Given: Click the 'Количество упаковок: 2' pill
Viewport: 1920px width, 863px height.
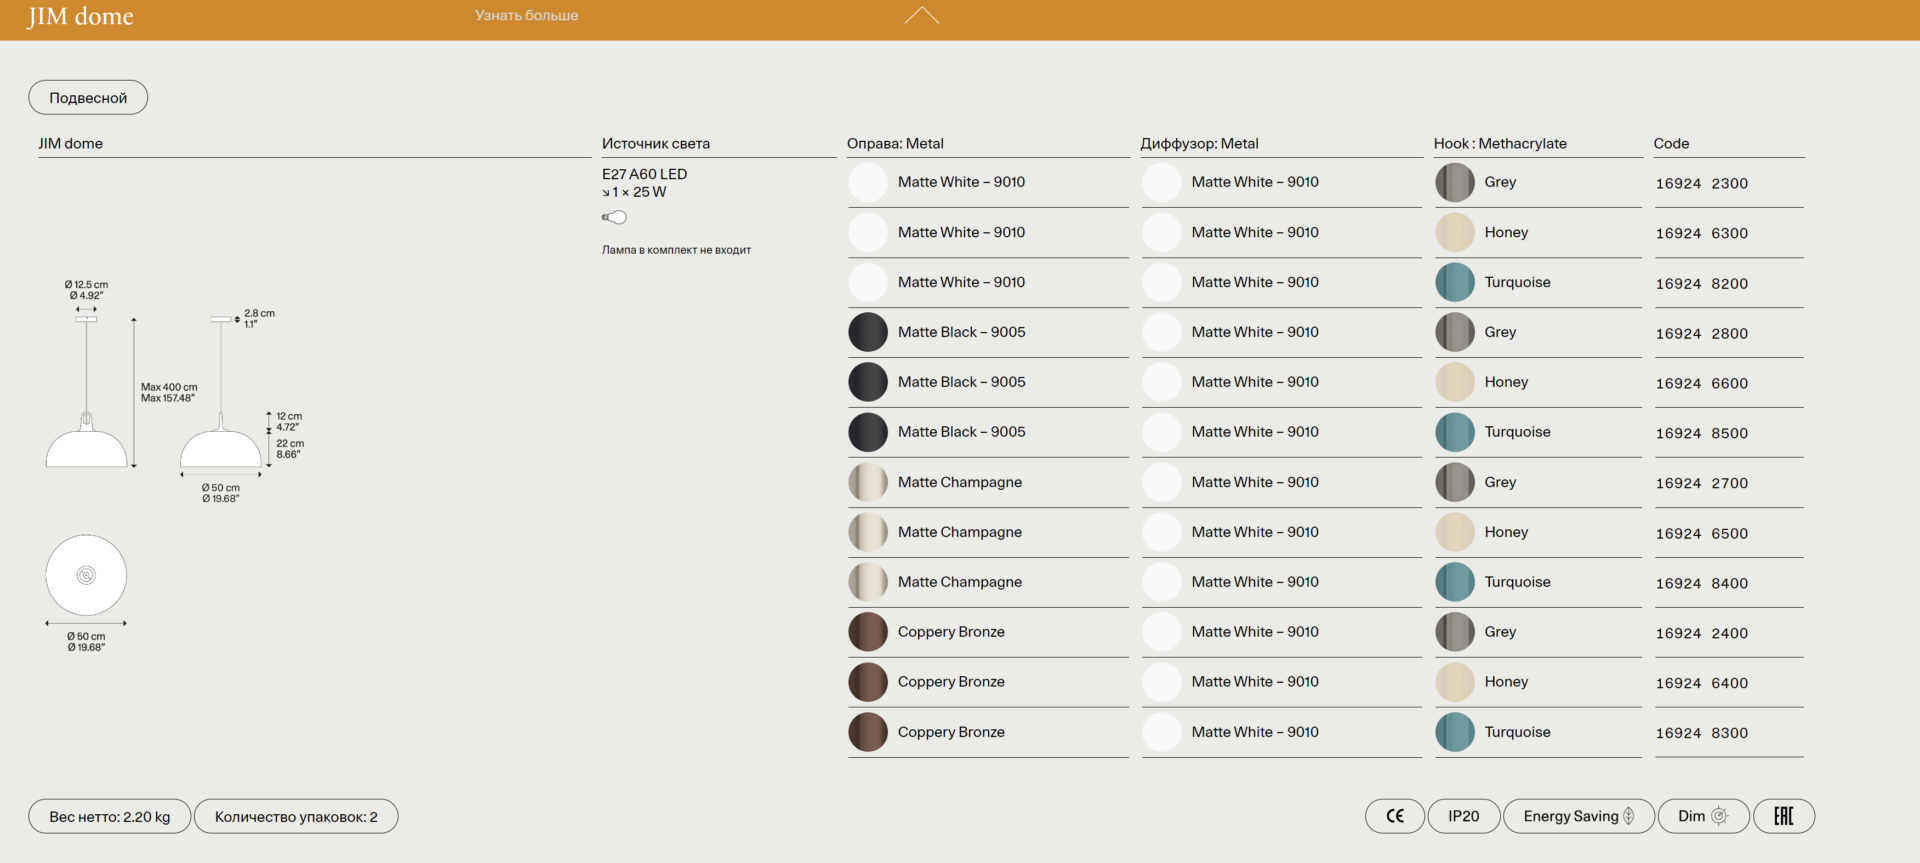Looking at the screenshot, I should click(296, 817).
